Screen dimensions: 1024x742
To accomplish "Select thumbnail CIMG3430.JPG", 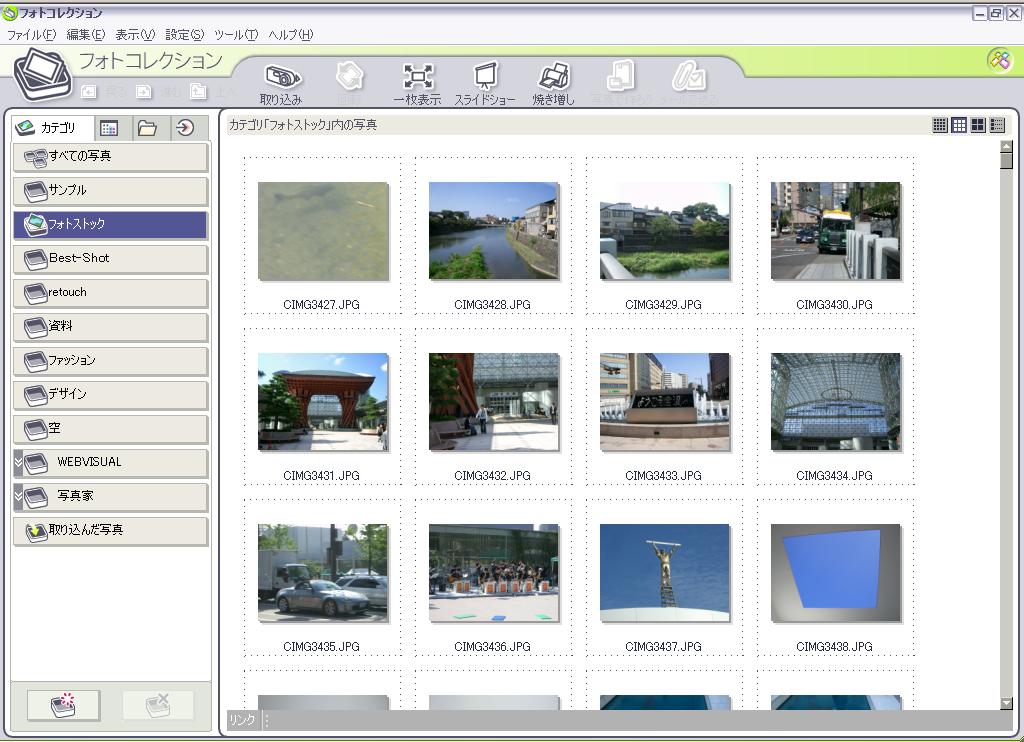I will [x=836, y=231].
